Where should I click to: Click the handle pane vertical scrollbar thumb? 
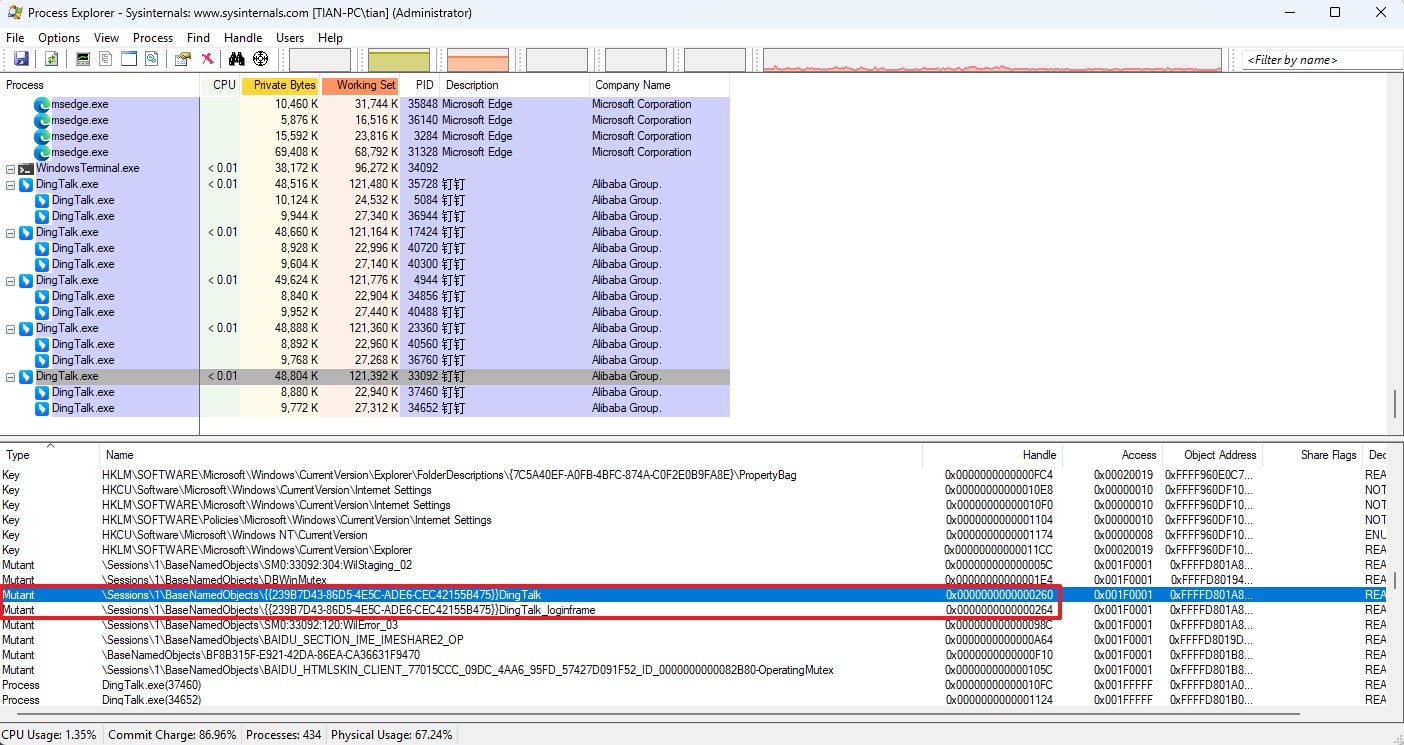[1396, 580]
